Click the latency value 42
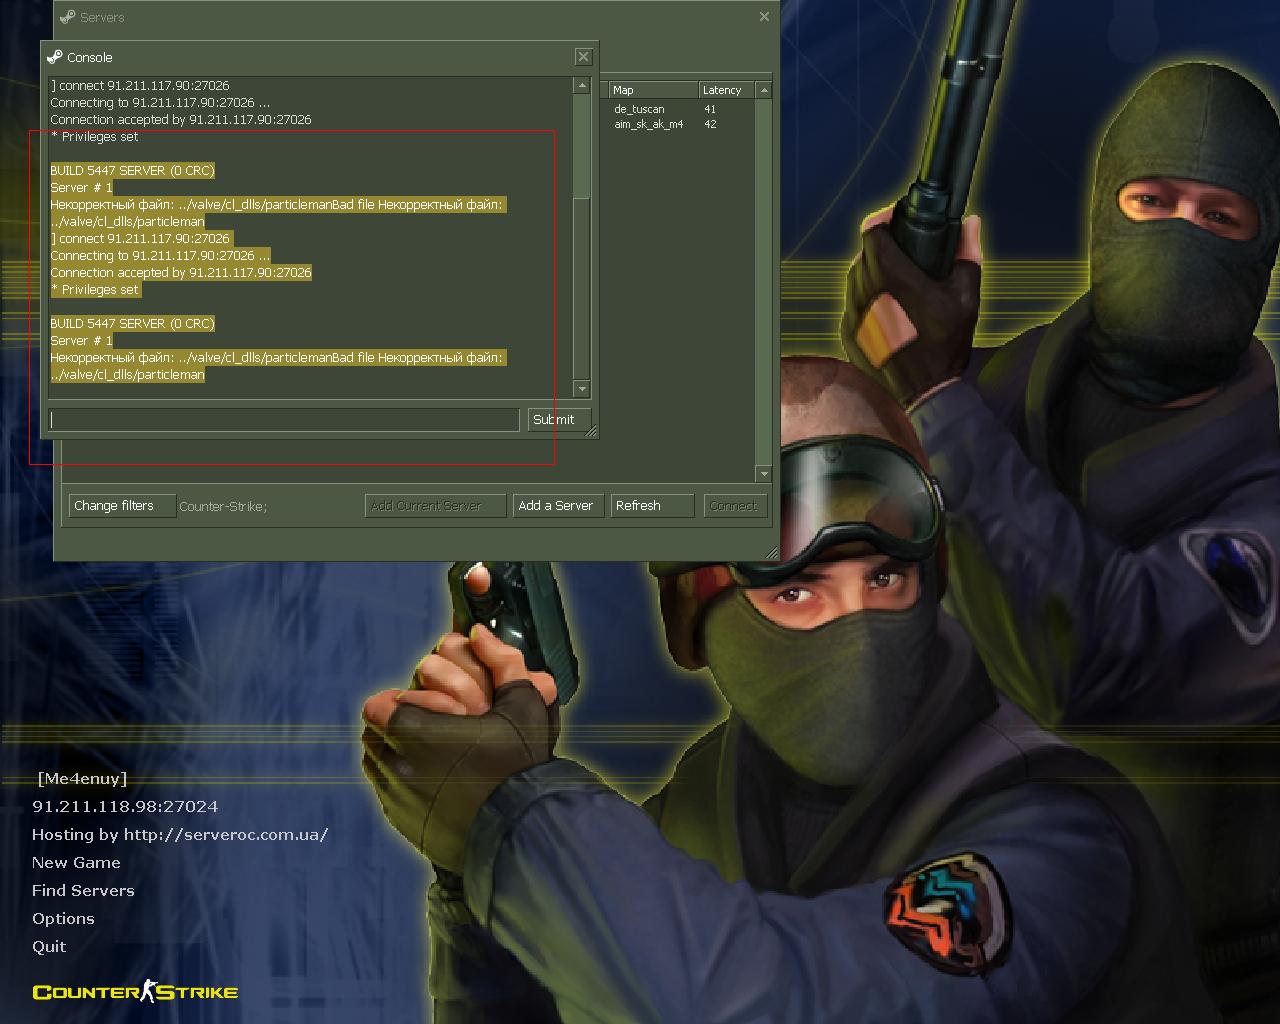1280x1024 pixels. 710,124
